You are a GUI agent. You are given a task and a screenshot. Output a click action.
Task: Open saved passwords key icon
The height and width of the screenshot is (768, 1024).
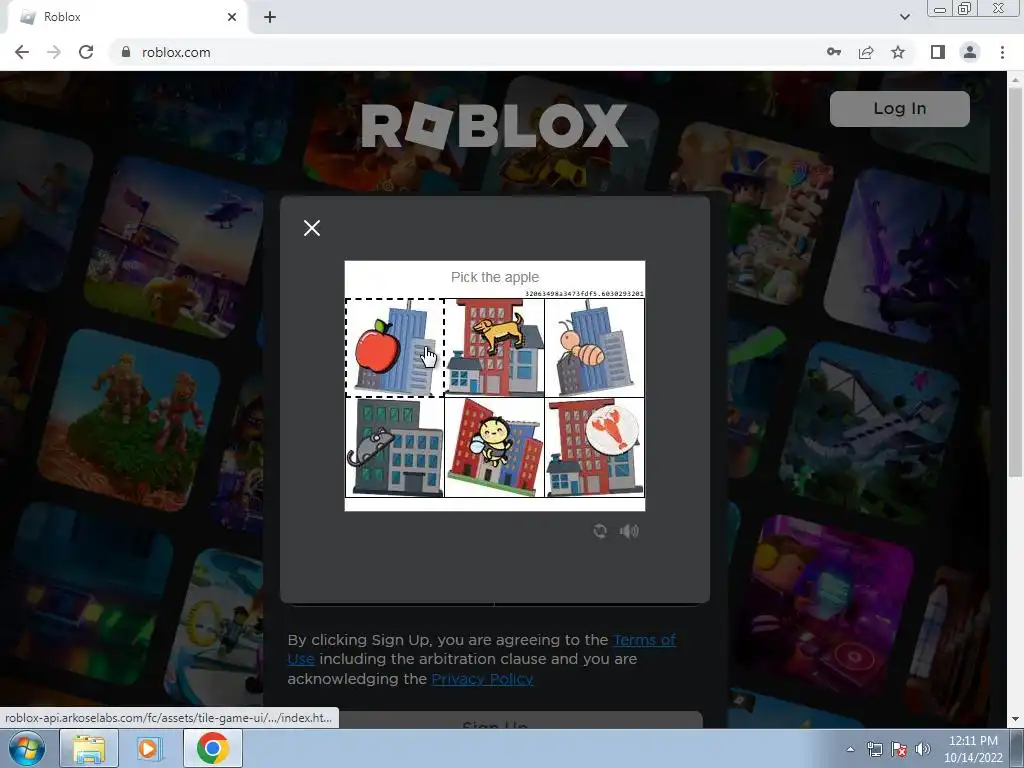pos(834,52)
